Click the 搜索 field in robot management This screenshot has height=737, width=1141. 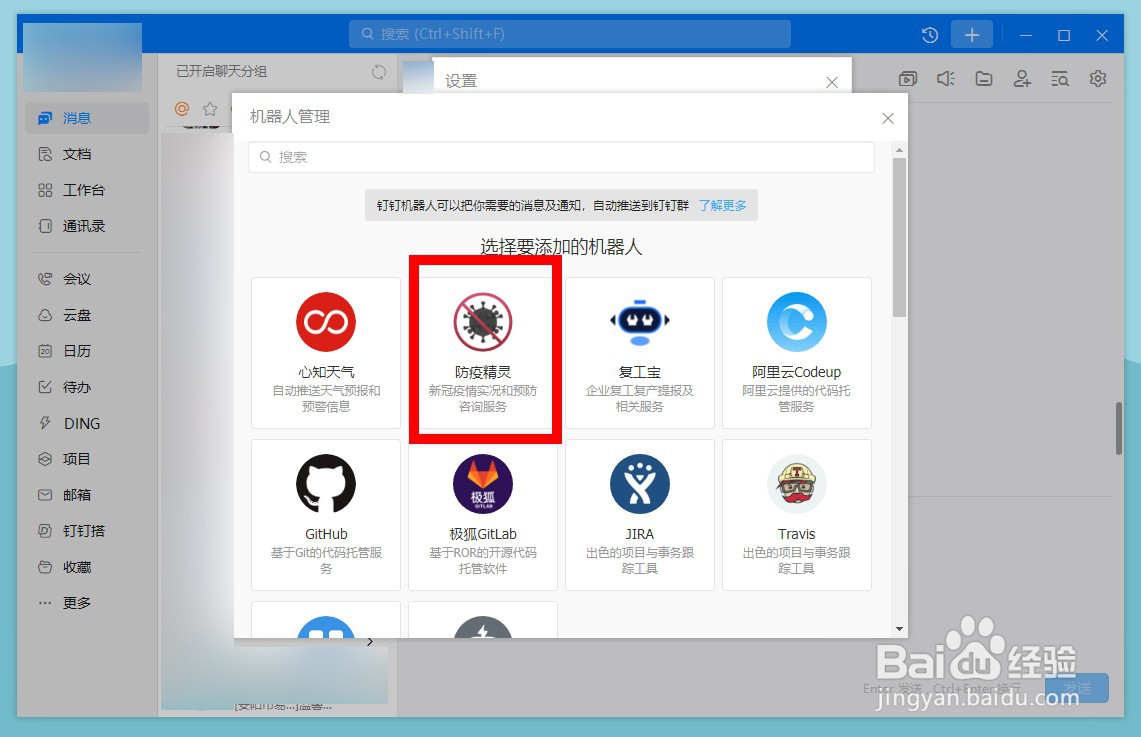pyautogui.click(x=561, y=157)
